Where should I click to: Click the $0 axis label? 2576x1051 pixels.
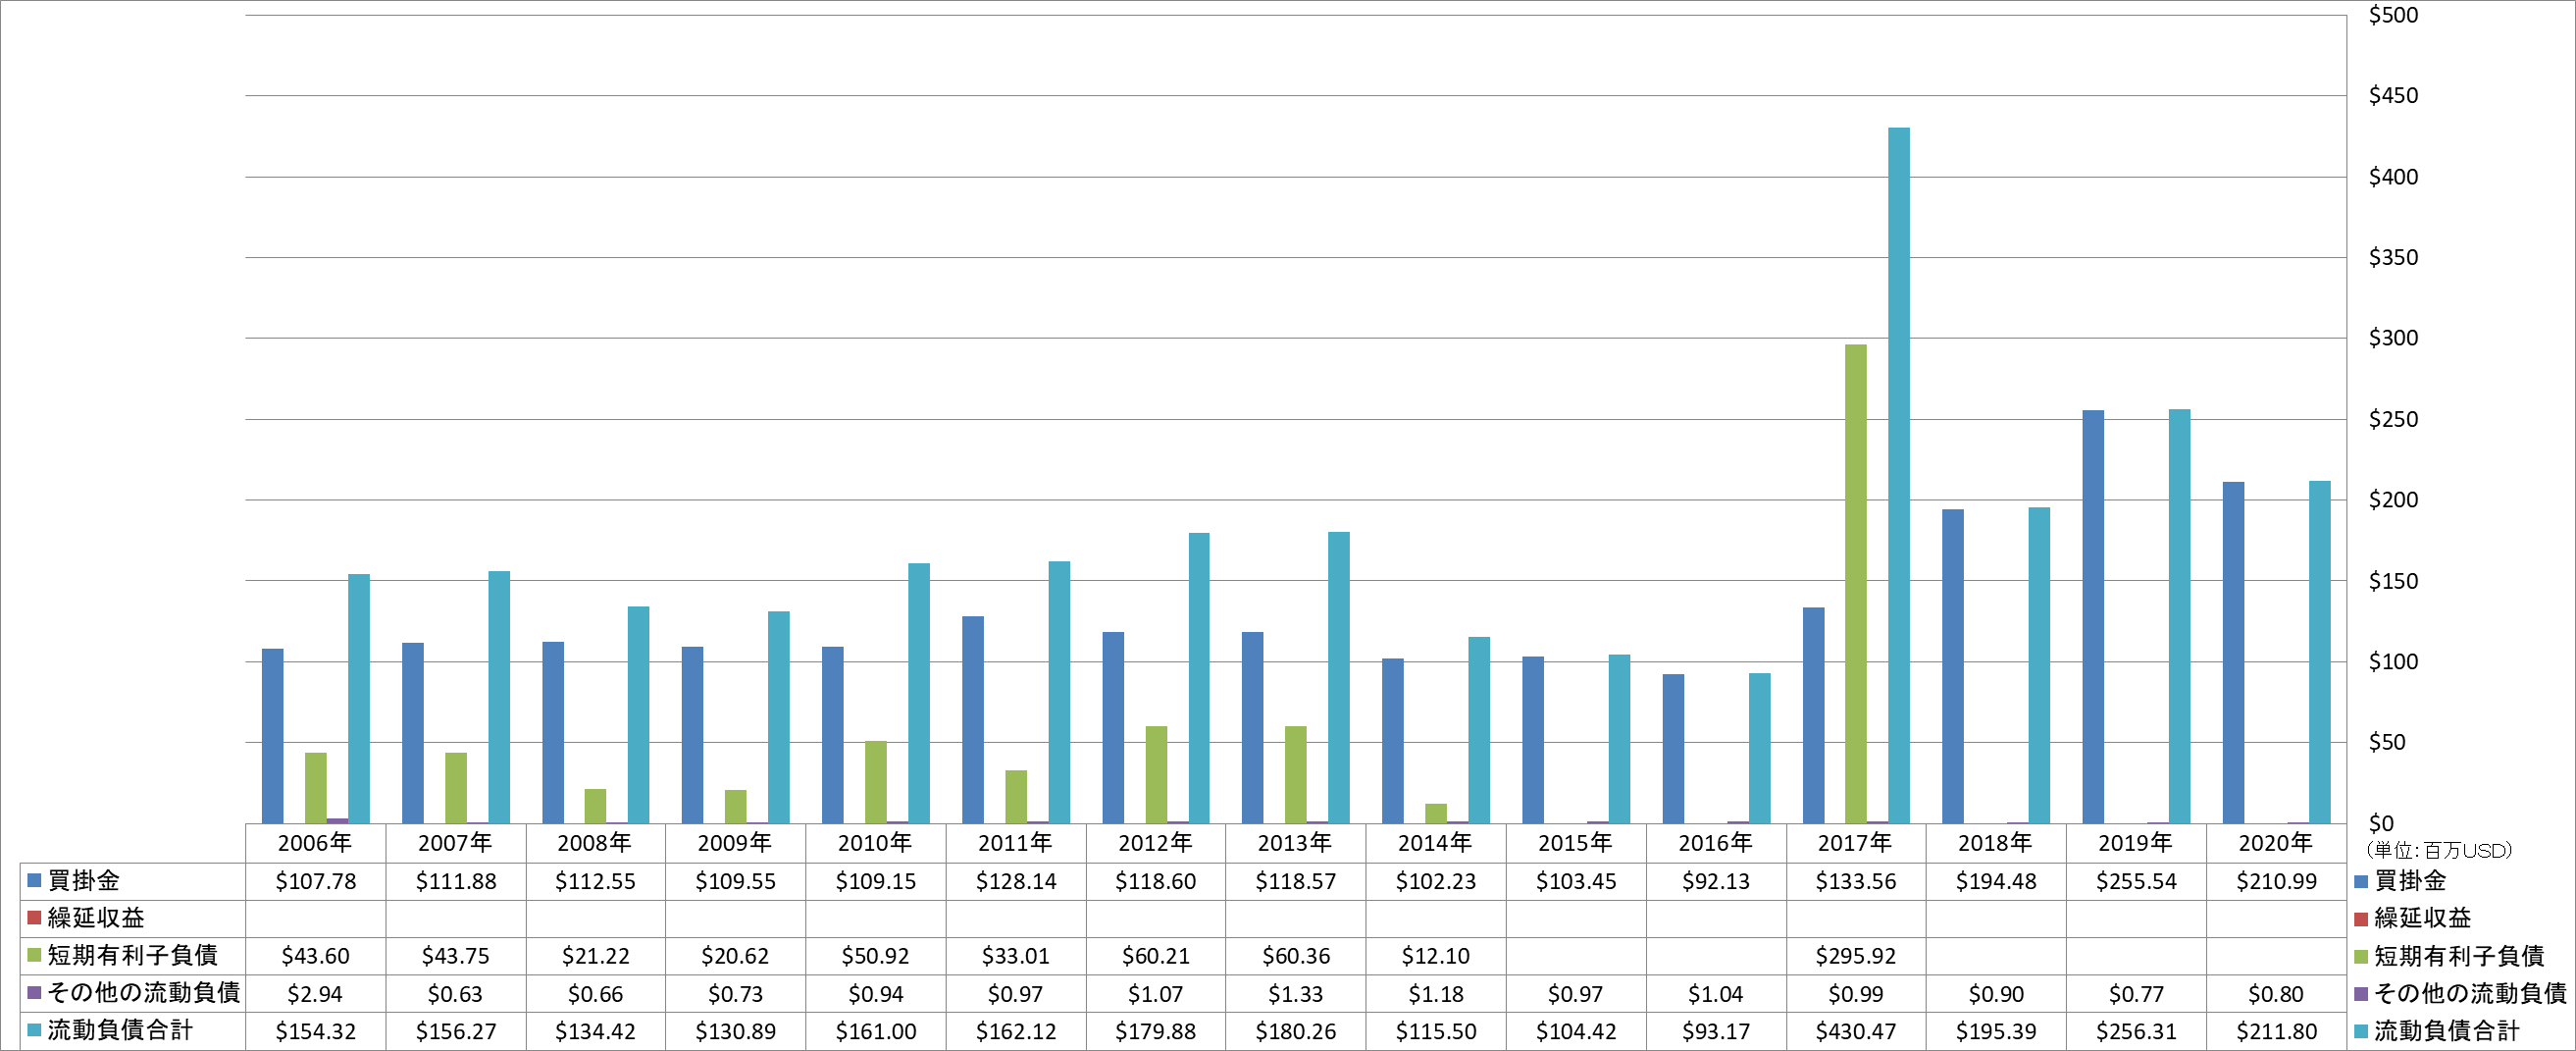[2381, 823]
